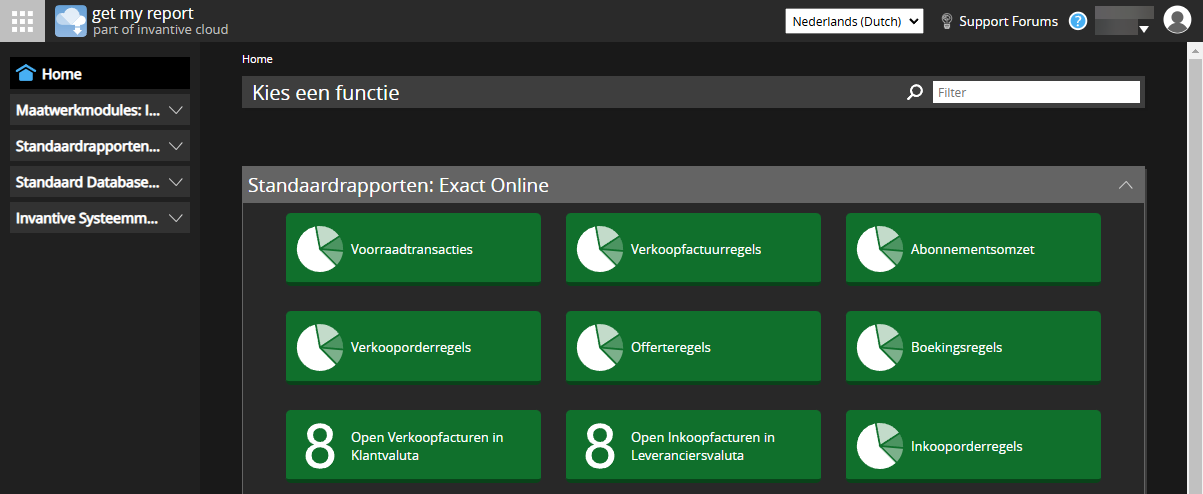Screen dimensions: 1203x494
Task: Click the Voorraadtransacties pie chart icon
Action: click(320, 249)
